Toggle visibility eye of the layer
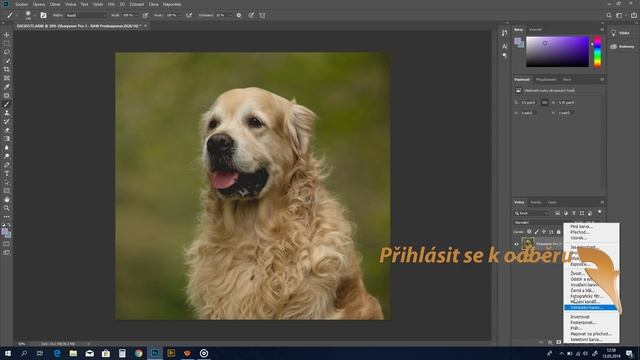The image size is (640, 360). click(x=516, y=244)
